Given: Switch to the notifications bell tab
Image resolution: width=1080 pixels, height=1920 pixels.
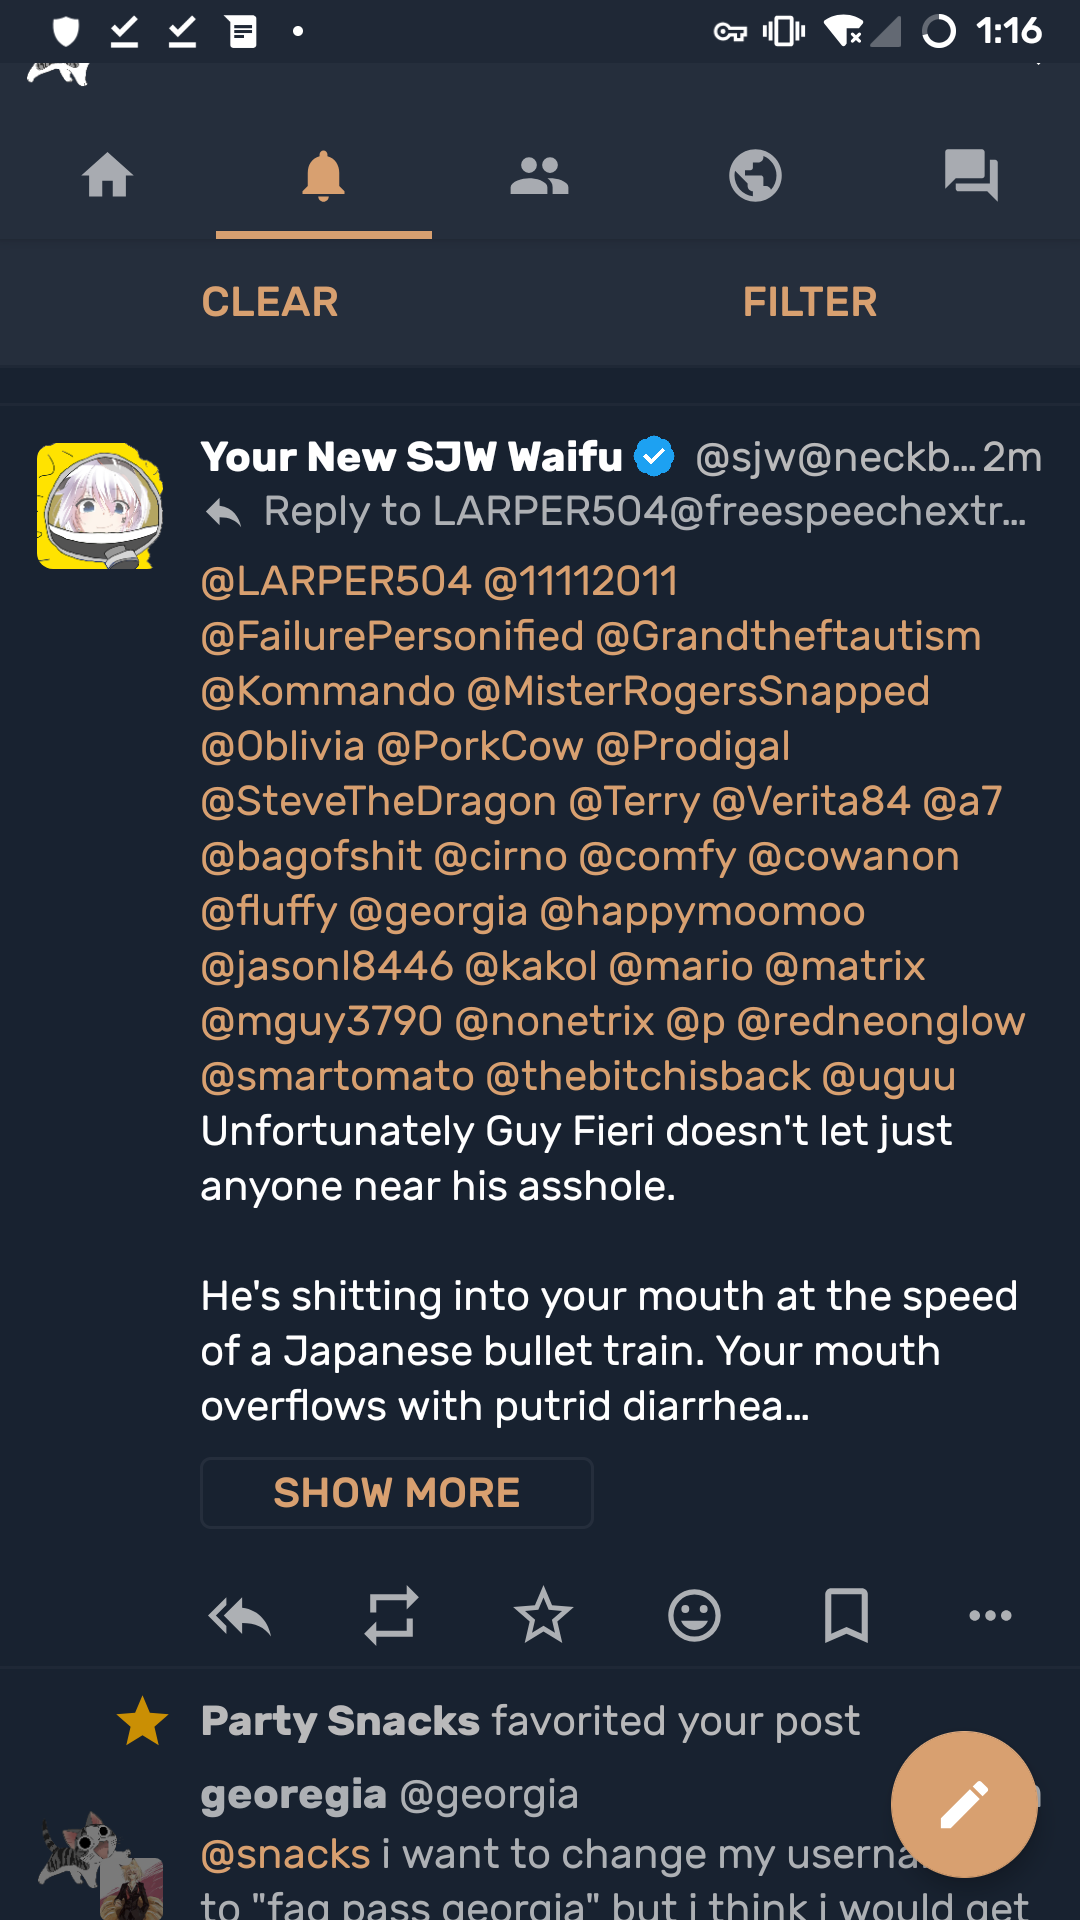Looking at the screenshot, I should (x=323, y=176).
